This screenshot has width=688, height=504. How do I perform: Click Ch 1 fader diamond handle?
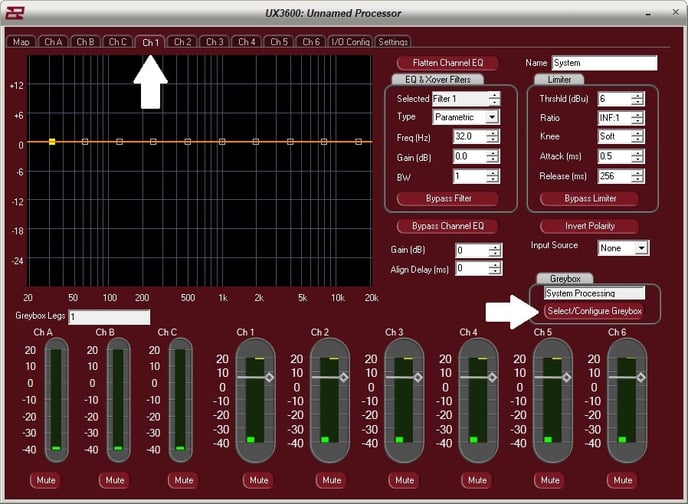point(269,377)
